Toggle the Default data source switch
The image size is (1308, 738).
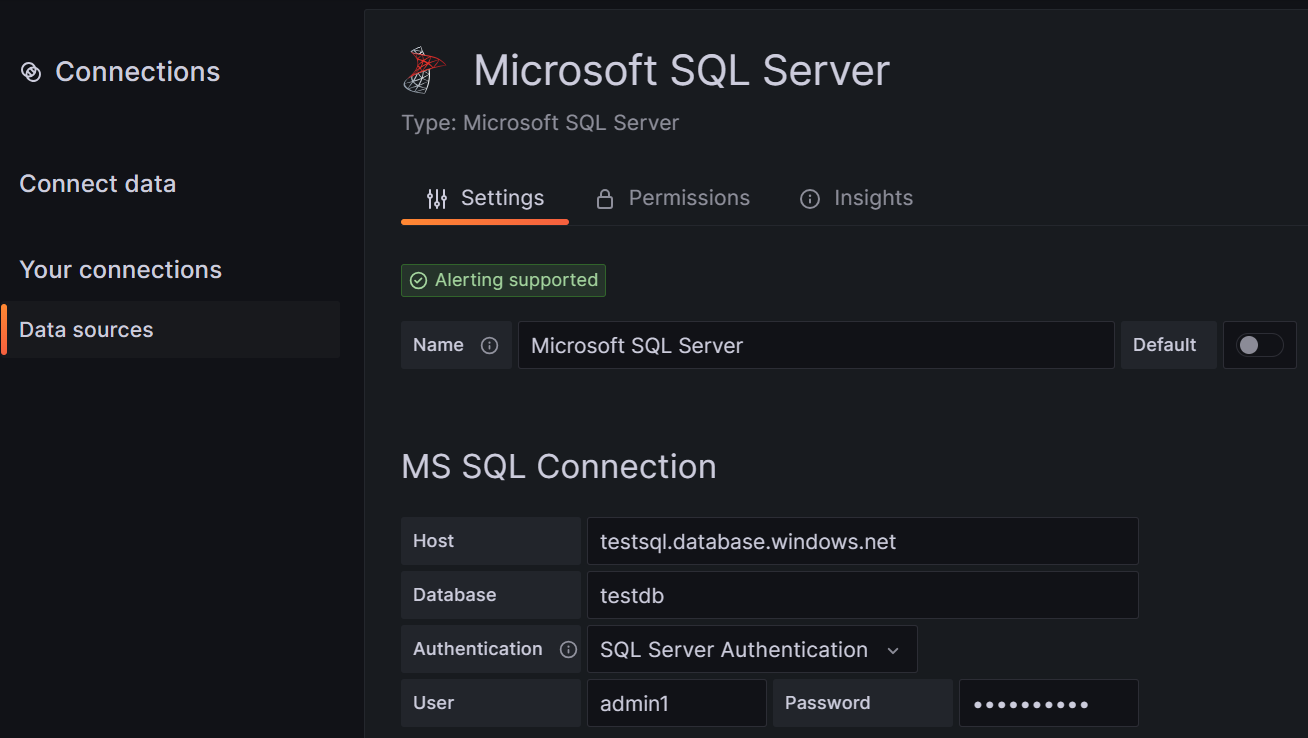(x=1260, y=345)
